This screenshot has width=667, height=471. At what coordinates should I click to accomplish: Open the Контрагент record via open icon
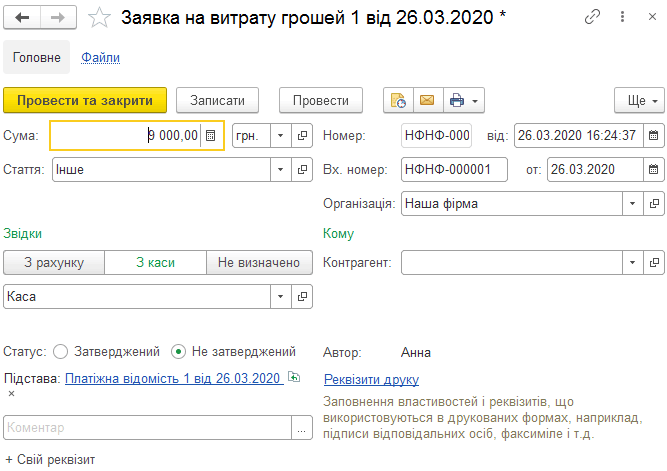(x=654, y=263)
